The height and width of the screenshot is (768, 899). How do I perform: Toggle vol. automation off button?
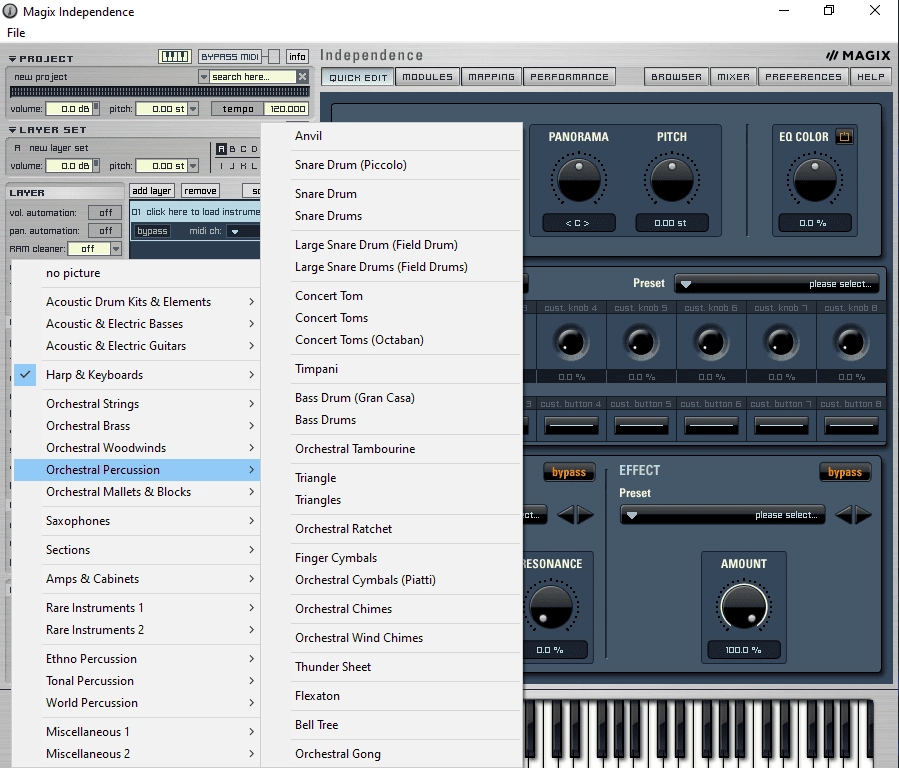point(105,213)
